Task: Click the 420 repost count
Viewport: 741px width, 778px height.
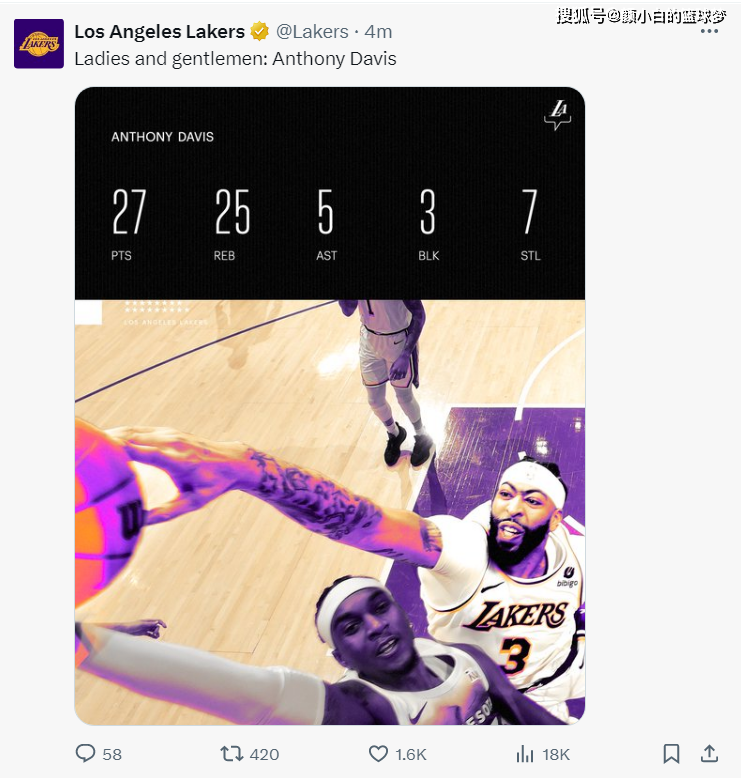Action: pos(264,754)
